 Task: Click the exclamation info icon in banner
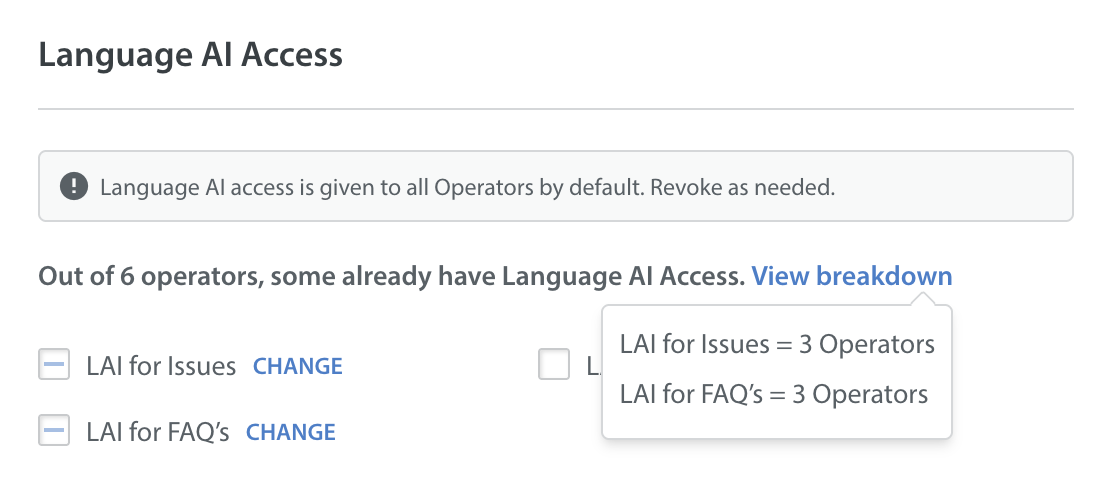pos(74,188)
